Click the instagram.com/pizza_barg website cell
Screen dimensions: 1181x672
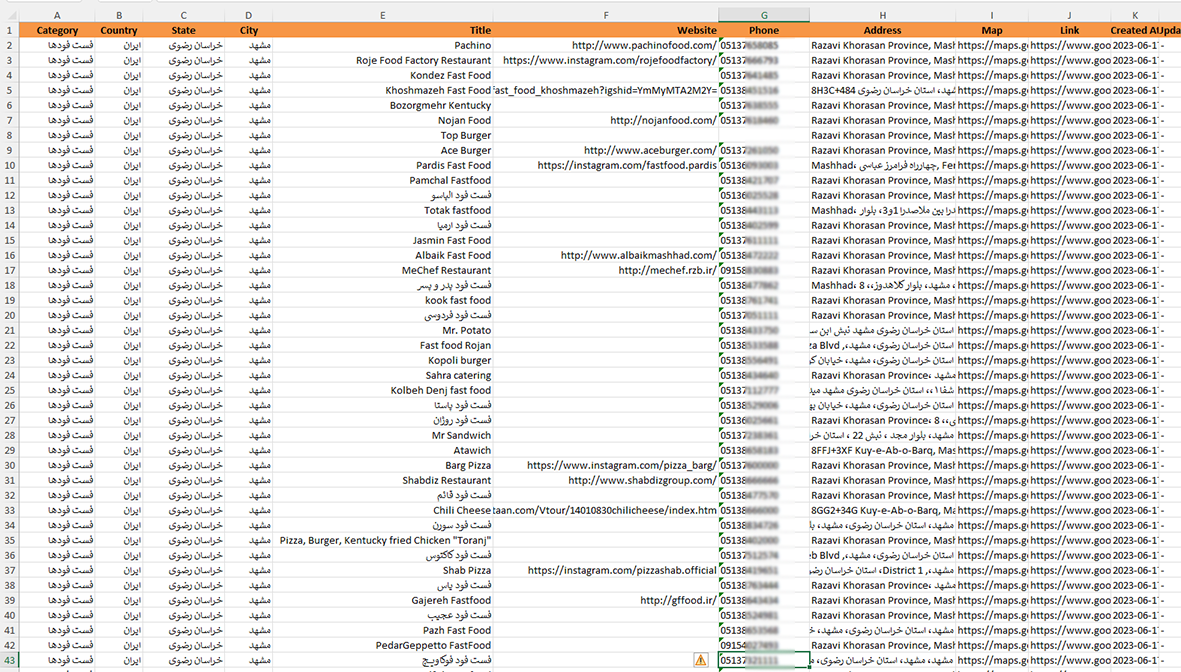[606, 465]
